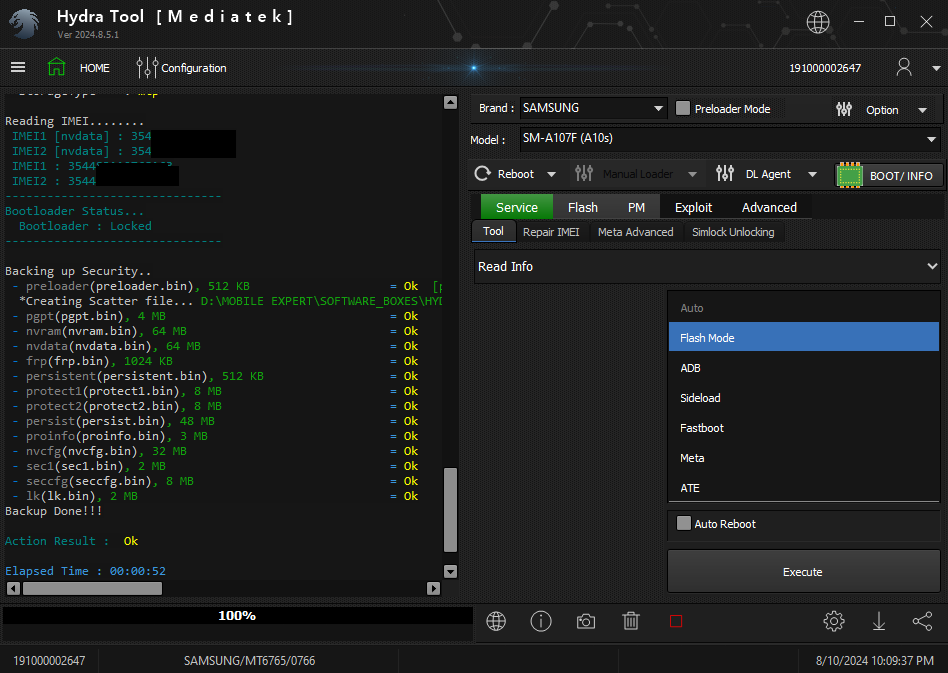This screenshot has height=673, width=948.
Task: Switch to the Flash tab
Action: 583,207
